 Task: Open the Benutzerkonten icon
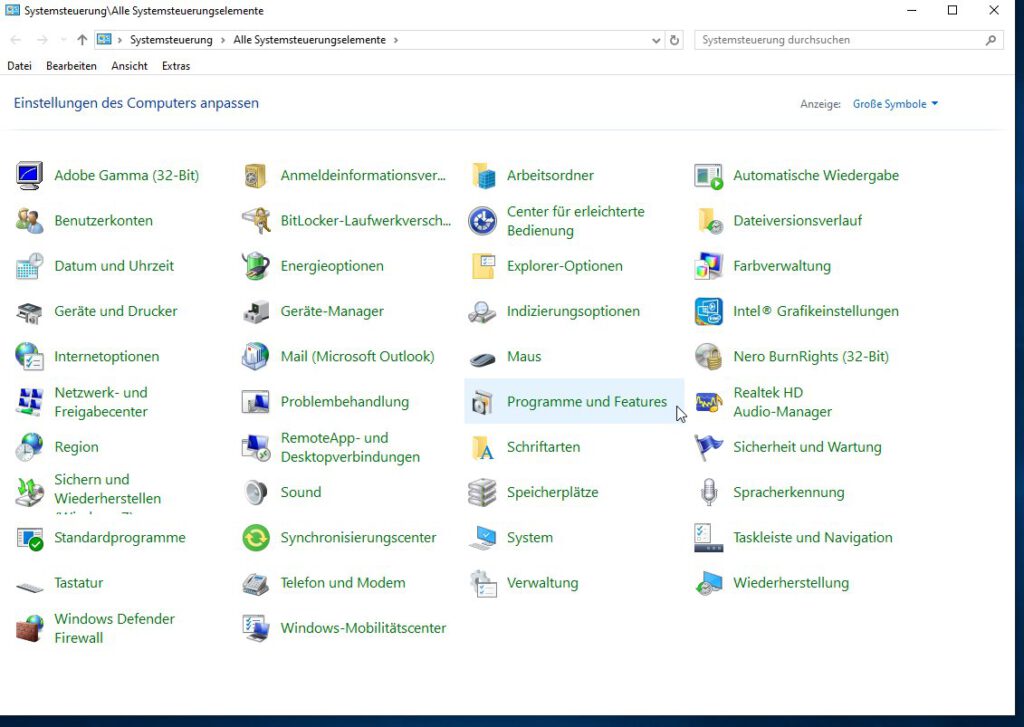29,221
